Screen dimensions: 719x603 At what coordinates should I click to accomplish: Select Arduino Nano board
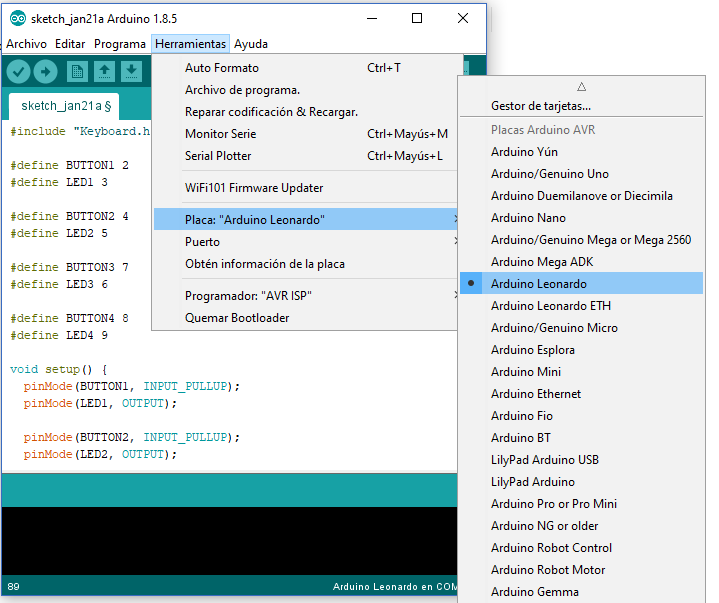581,218
